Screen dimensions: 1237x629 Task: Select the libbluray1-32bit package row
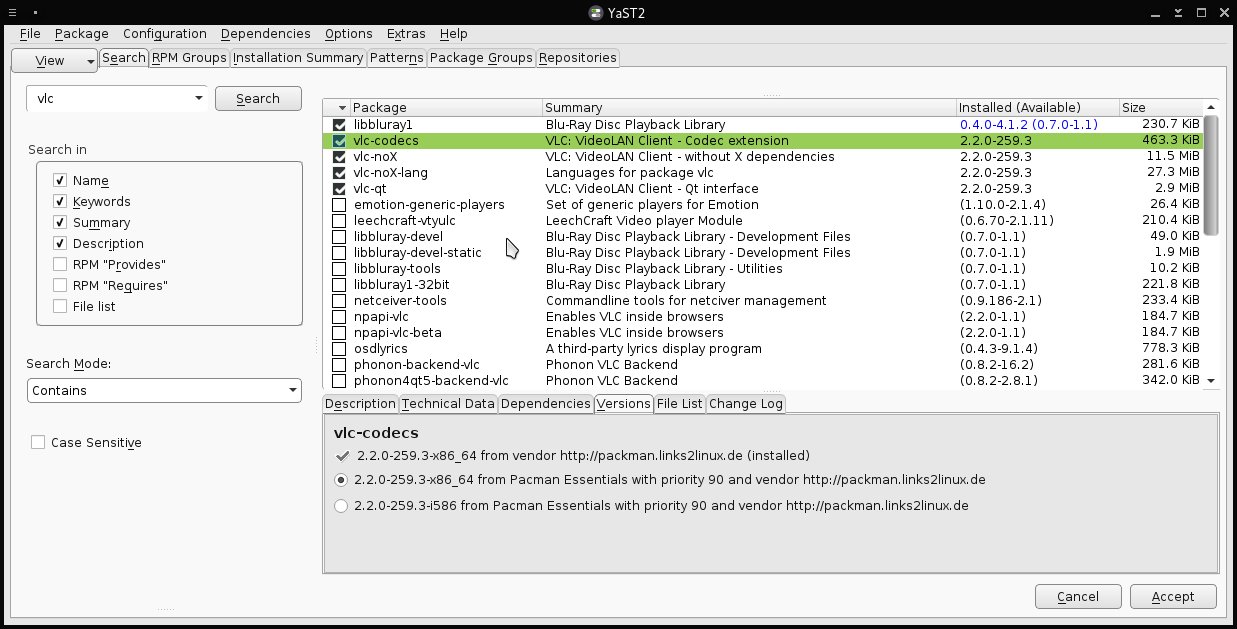[765, 285]
